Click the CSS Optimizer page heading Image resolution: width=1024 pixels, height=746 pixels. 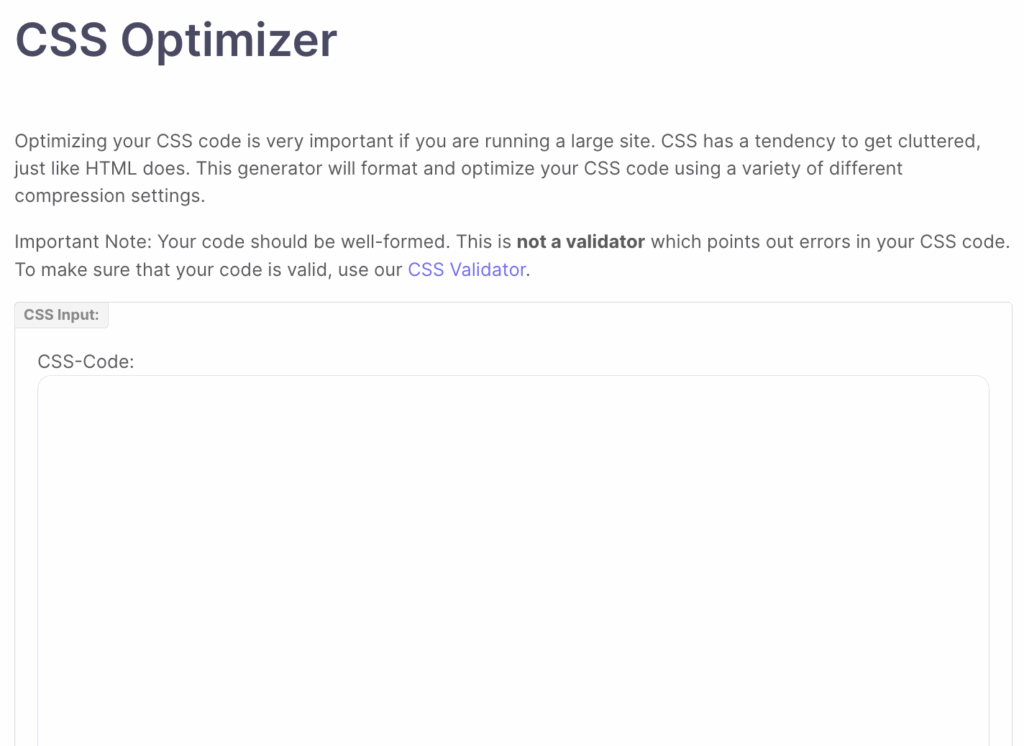click(175, 40)
